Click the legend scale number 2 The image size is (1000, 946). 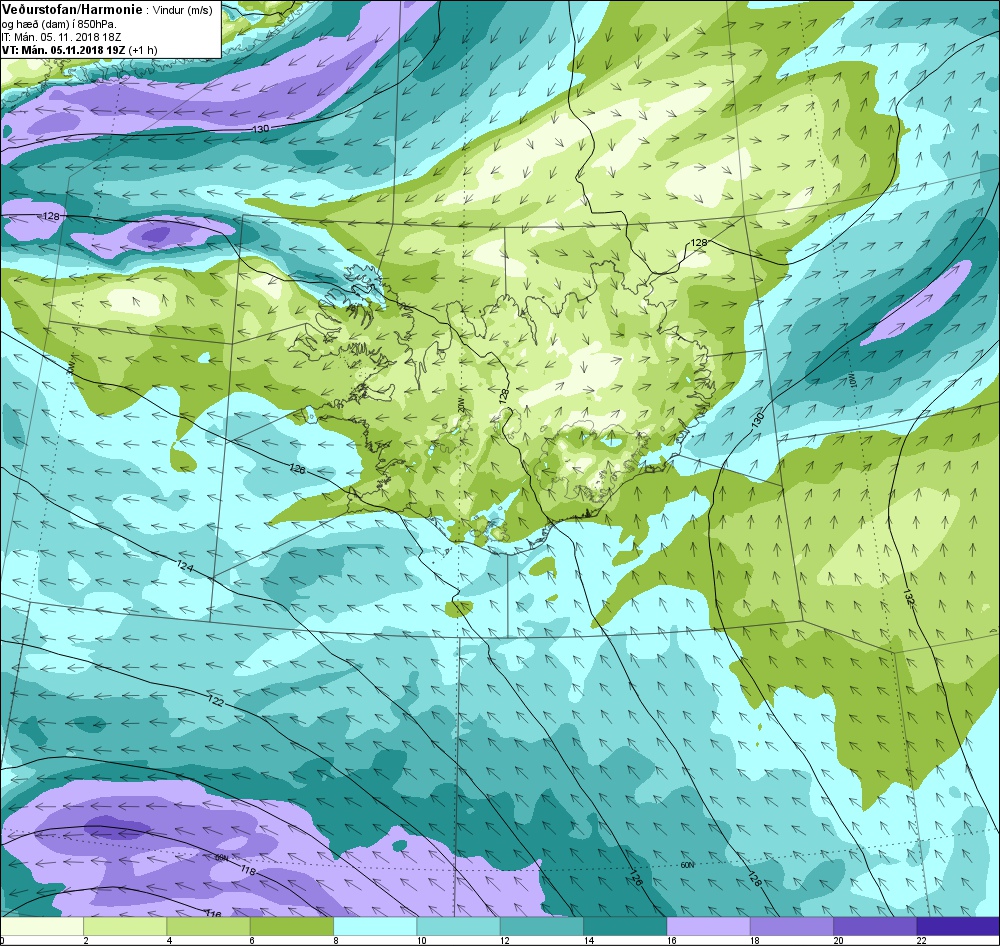pos(86,940)
